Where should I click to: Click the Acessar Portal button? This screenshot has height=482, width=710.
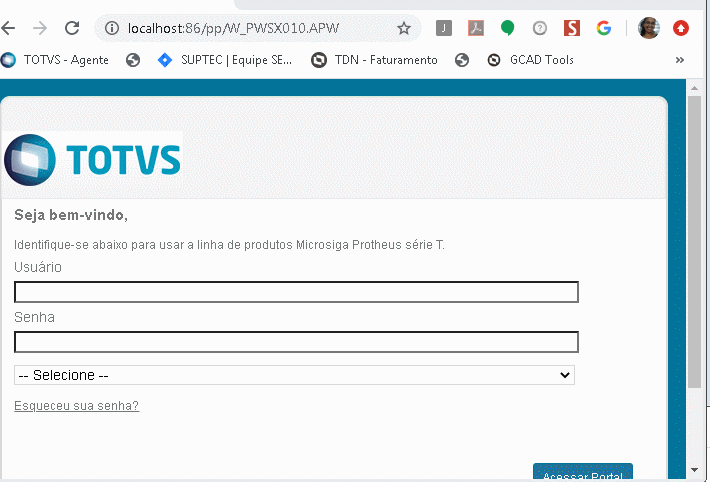coord(583,472)
